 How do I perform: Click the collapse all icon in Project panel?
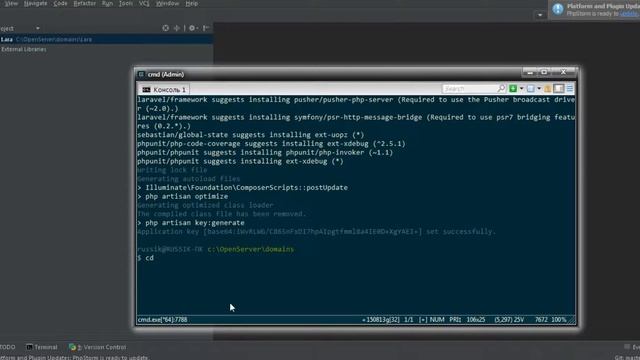click(177, 28)
